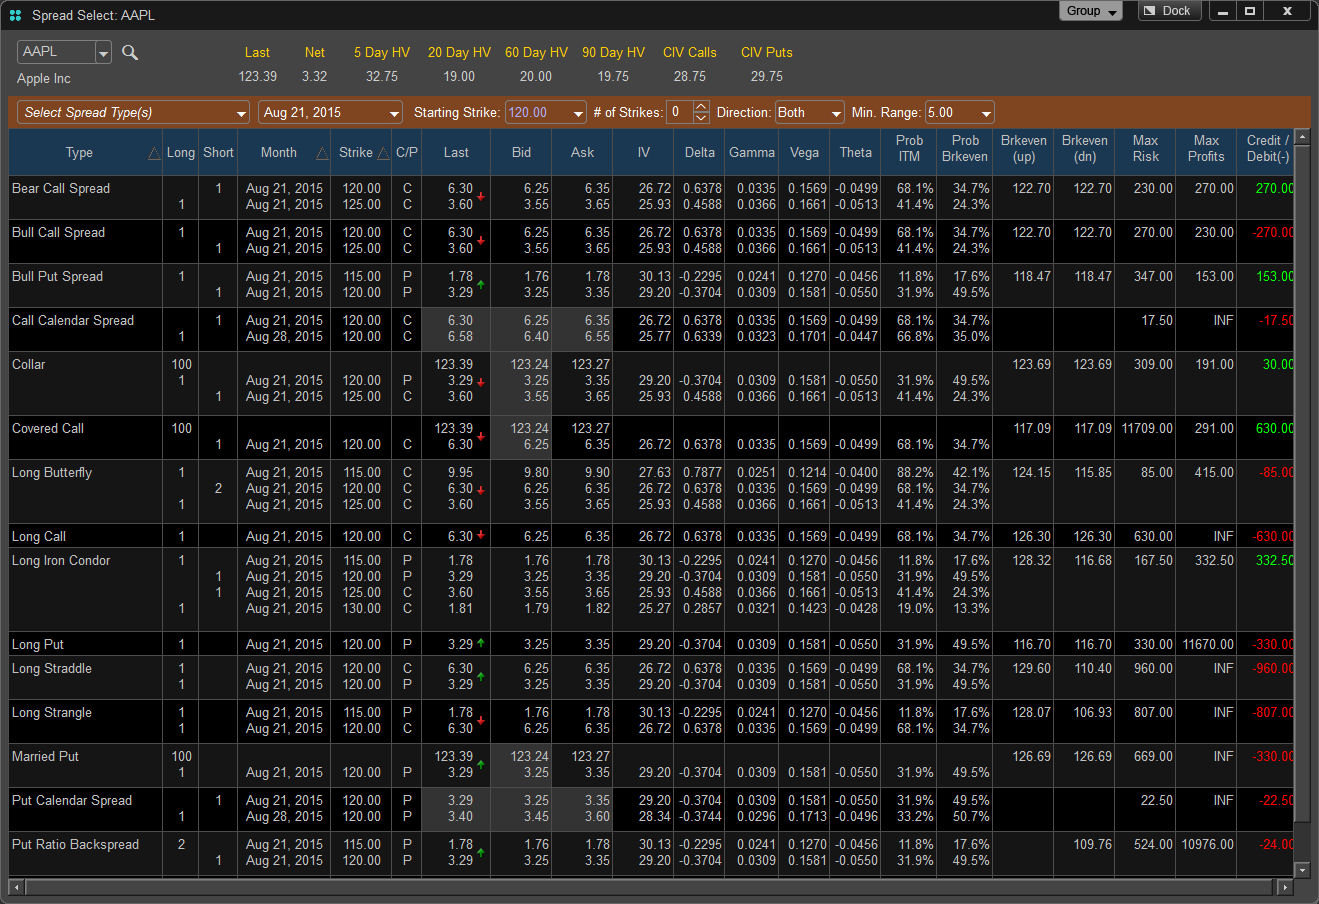Open the Min. Range 5.00 dropdown
The width and height of the screenshot is (1319, 904).
(x=960, y=113)
